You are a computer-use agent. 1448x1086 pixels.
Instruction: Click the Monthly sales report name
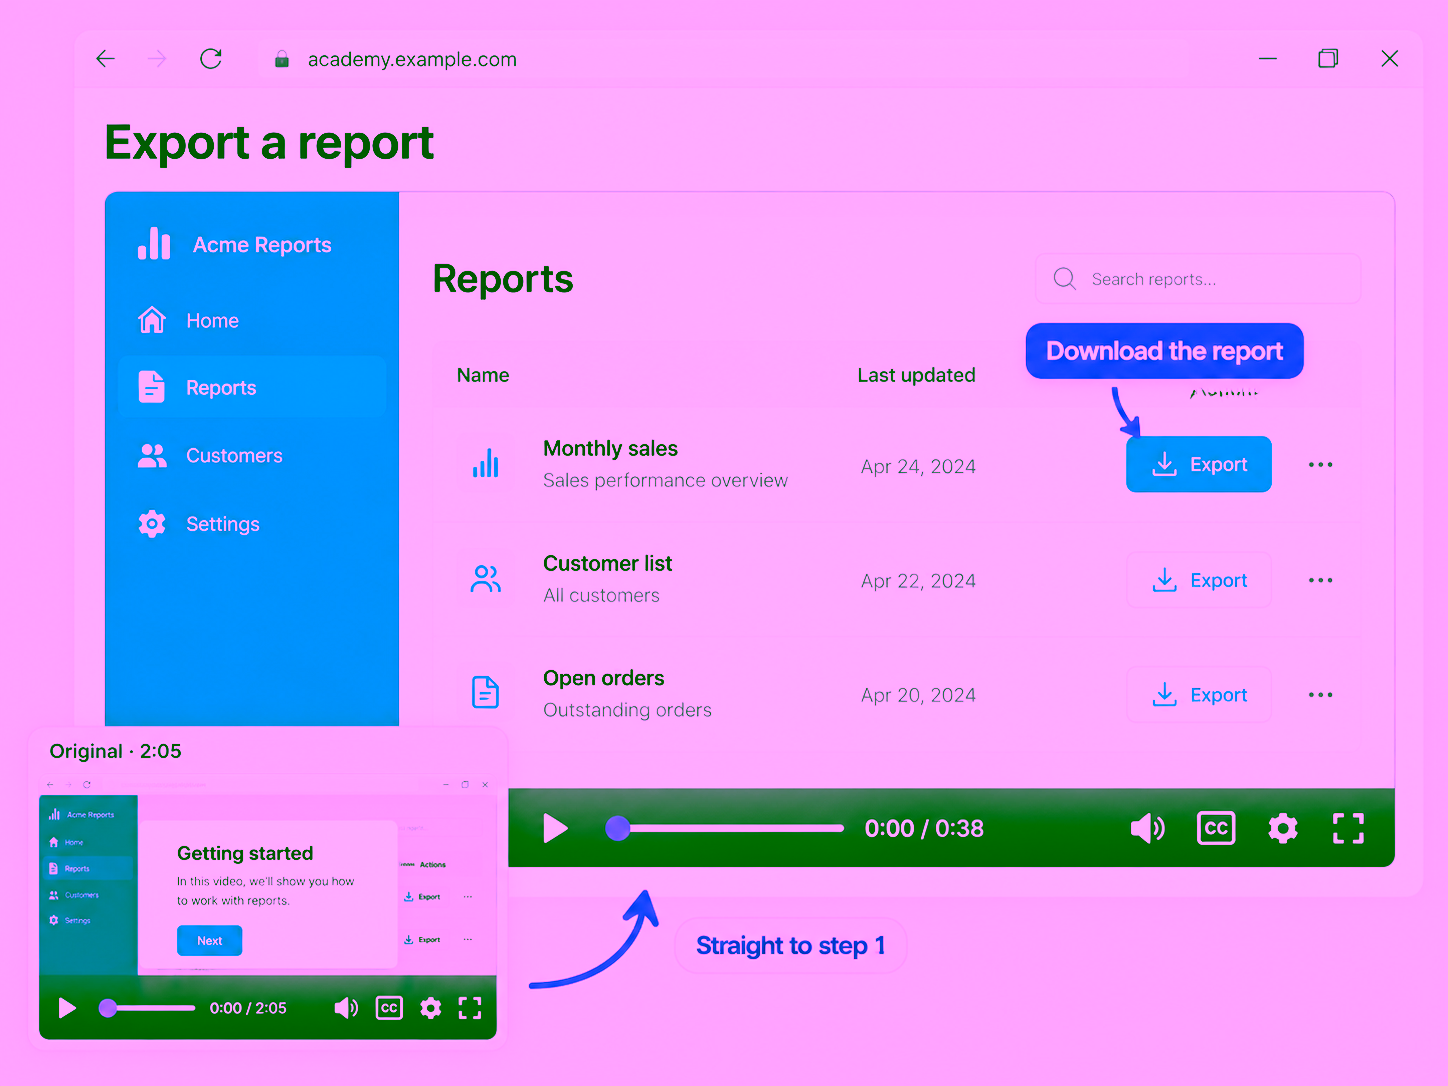(610, 448)
